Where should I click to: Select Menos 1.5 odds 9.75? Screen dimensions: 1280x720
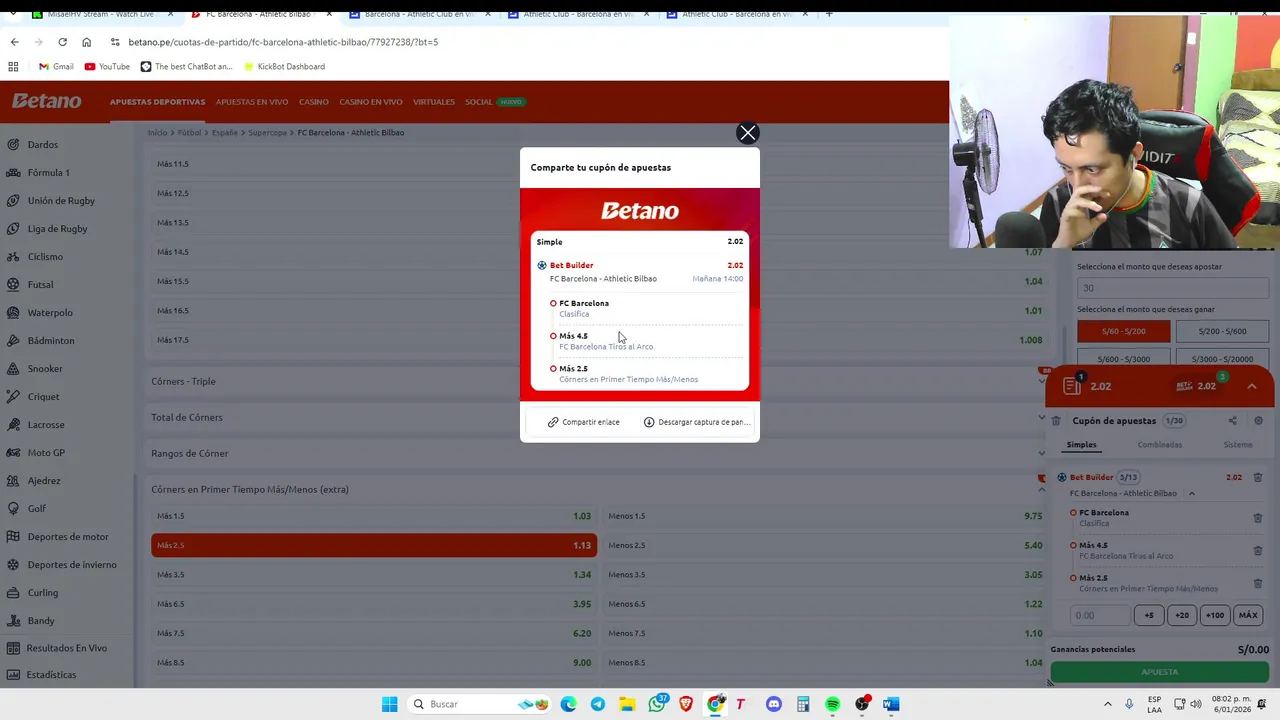pyautogui.click(x=825, y=516)
